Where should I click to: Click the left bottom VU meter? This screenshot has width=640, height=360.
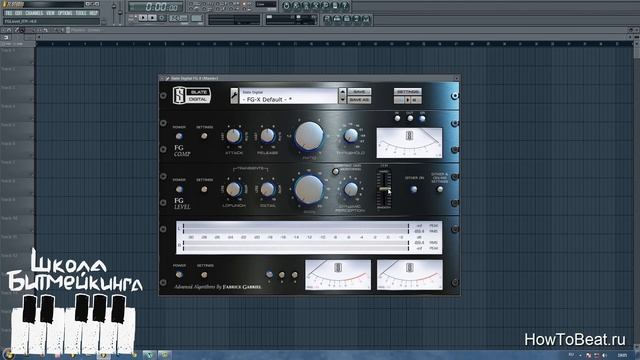pos(338,275)
